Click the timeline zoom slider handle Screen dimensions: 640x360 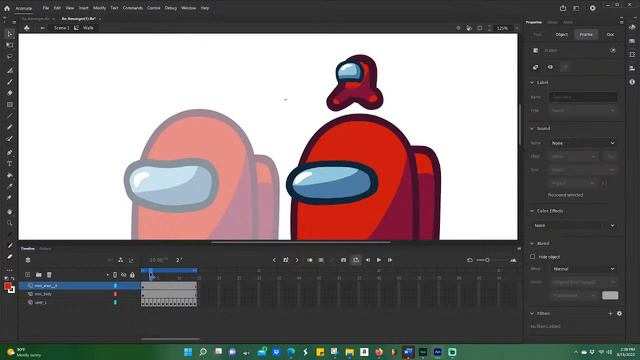487,260
